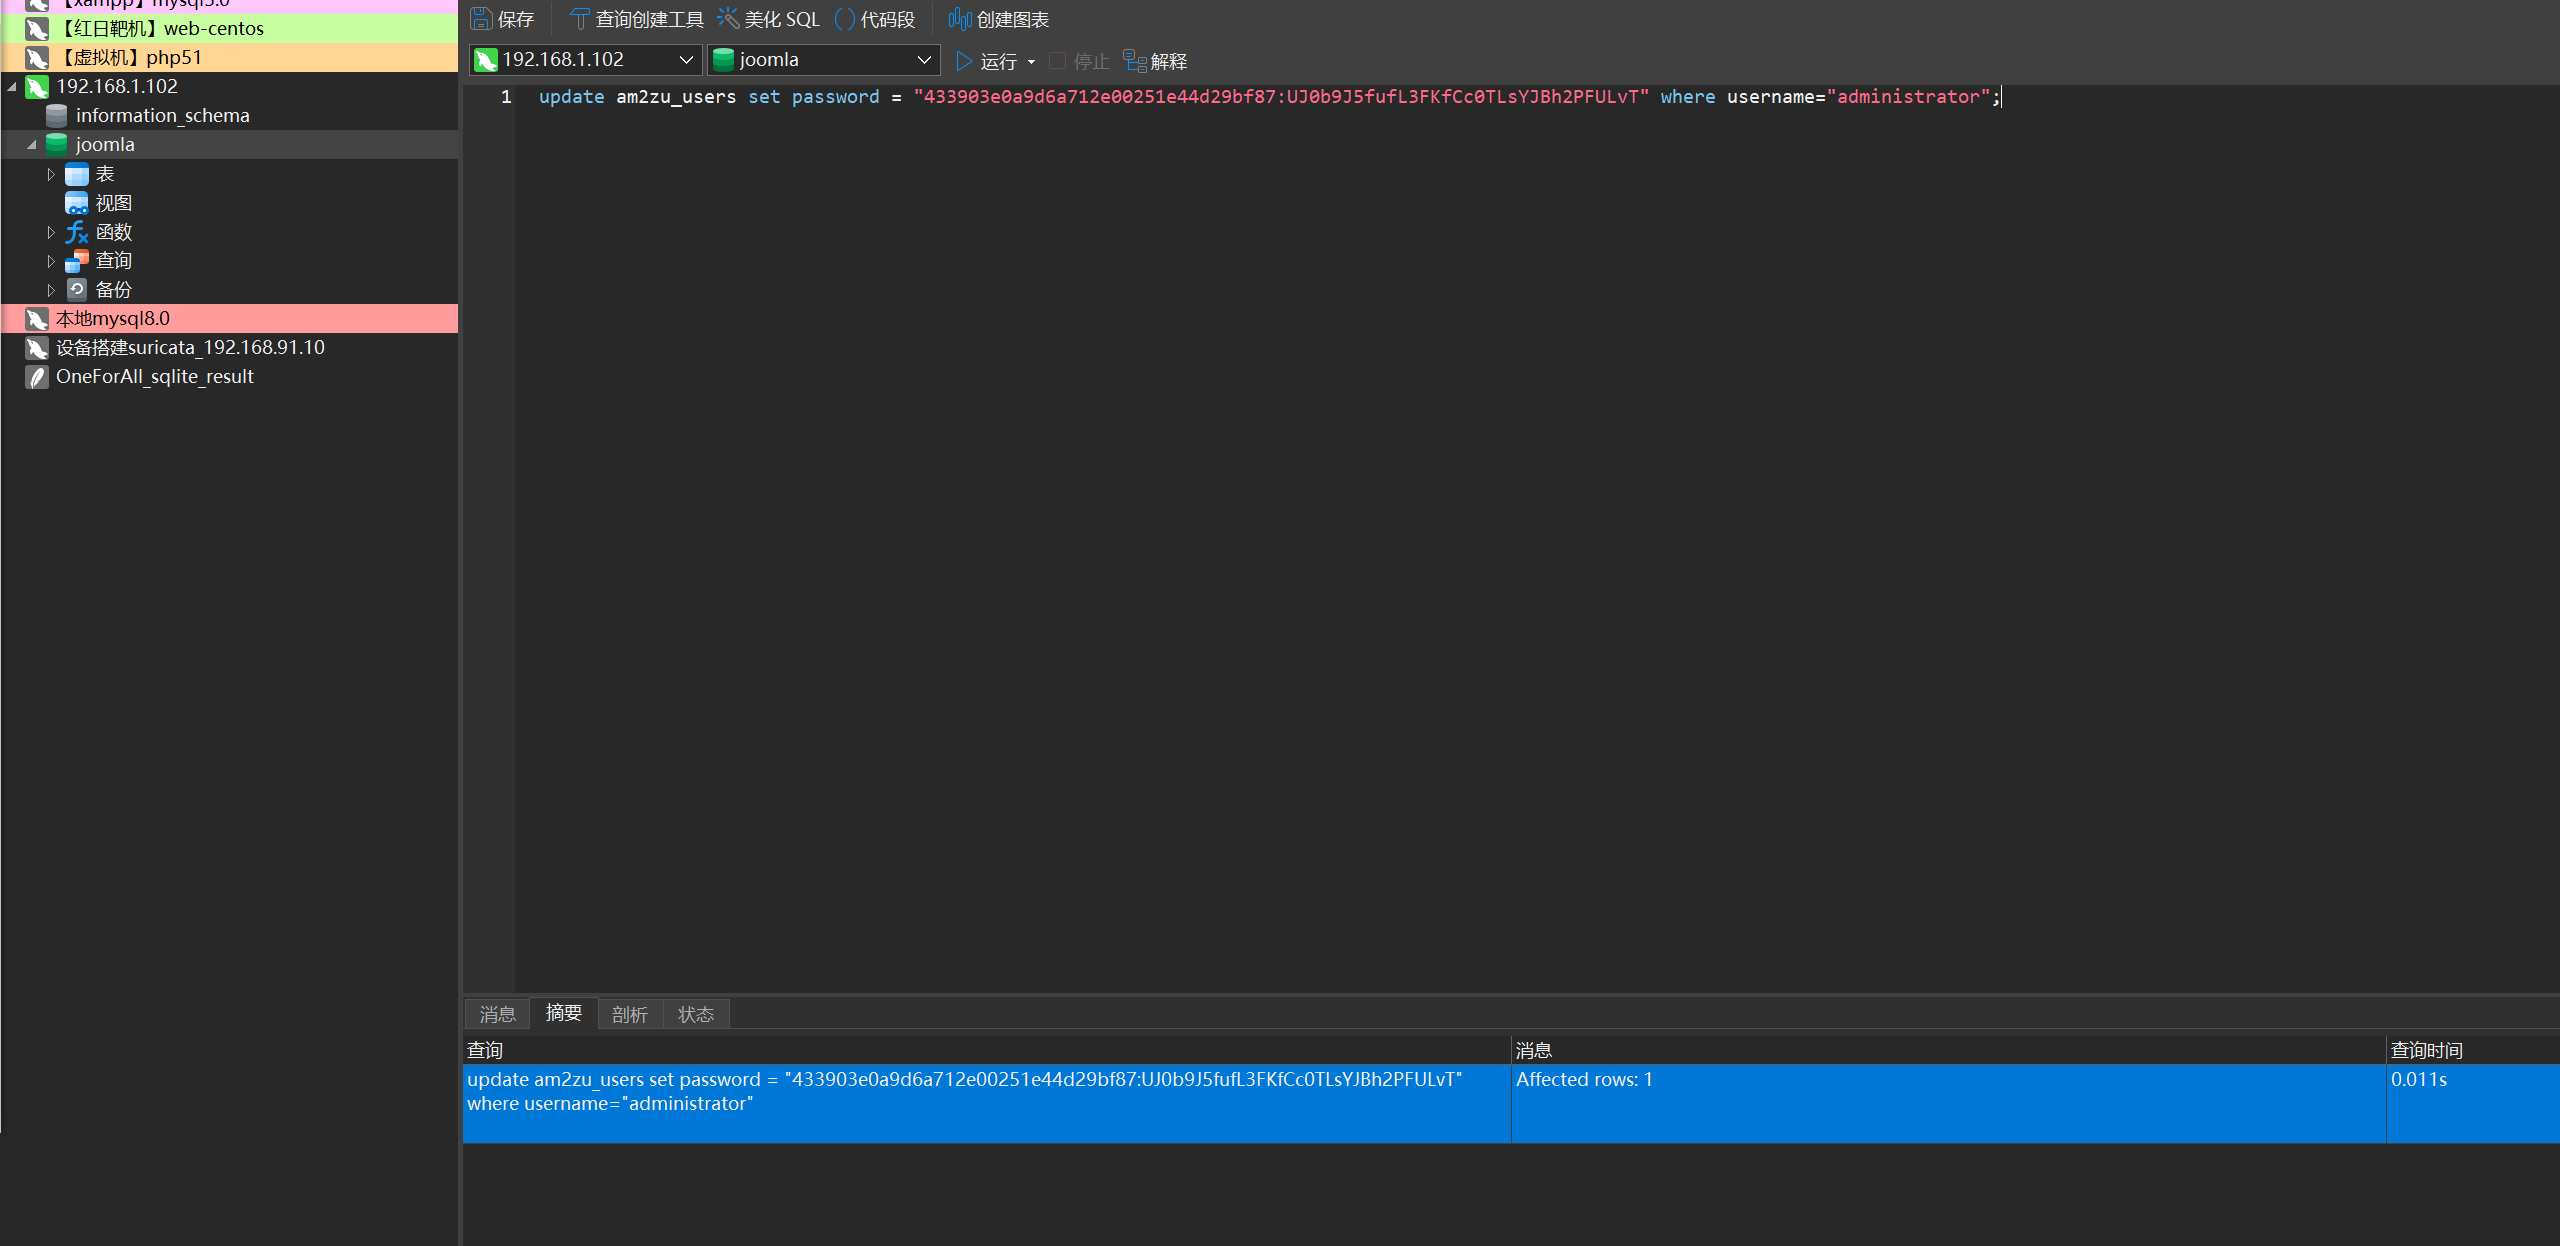Image resolution: width=2560 pixels, height=1246 pixels.
Task: Click the Explain (解释) icon
Action: coord(1135,61)
